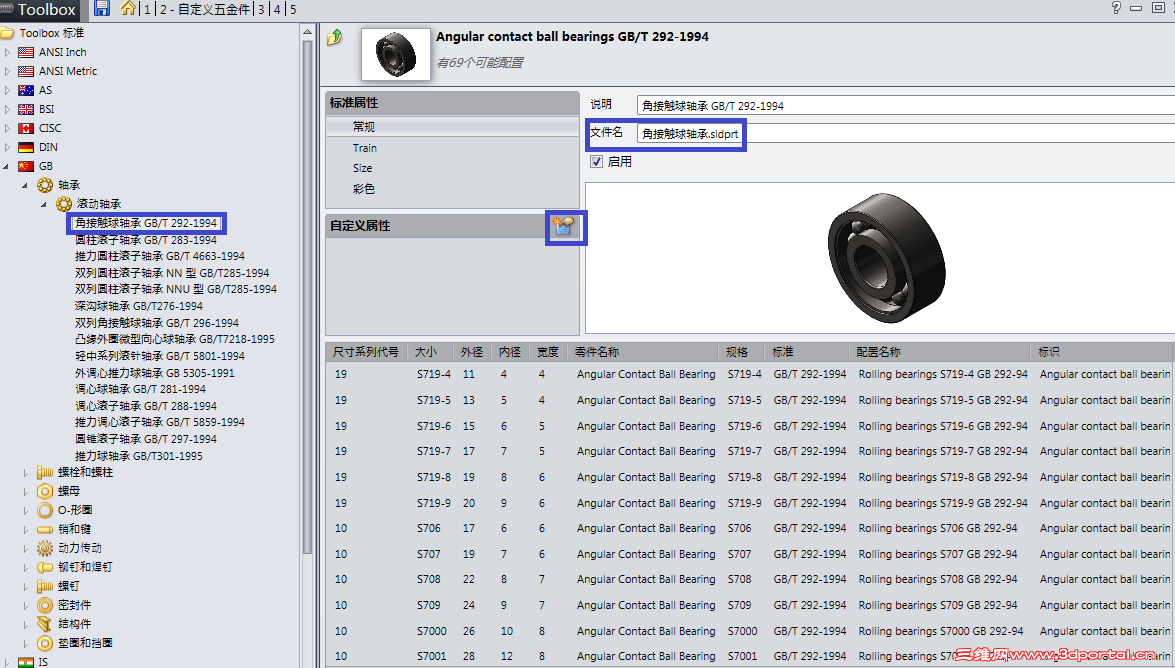Go to step 3 in toolbar
The width and height of the screenshot is (1175, 668).
[x=262, y=9]
